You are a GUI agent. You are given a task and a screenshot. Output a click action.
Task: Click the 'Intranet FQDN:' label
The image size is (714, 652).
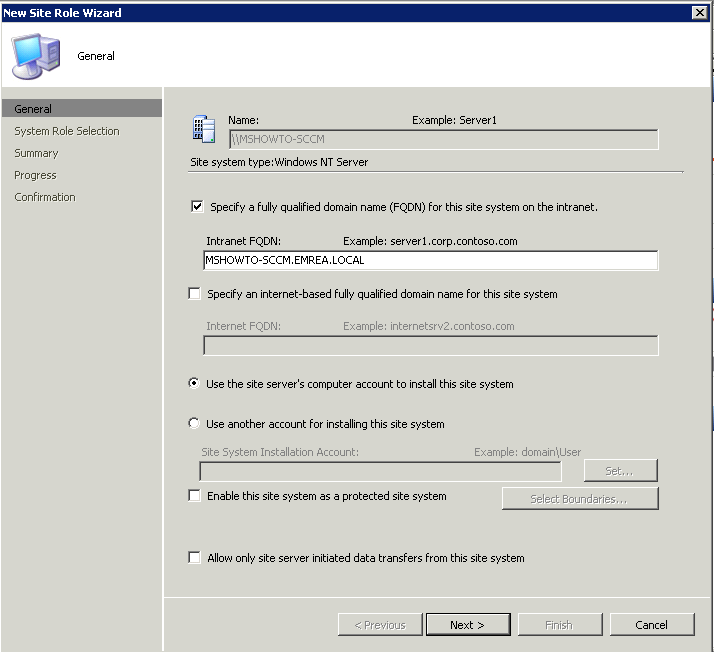tap(244, 241)
